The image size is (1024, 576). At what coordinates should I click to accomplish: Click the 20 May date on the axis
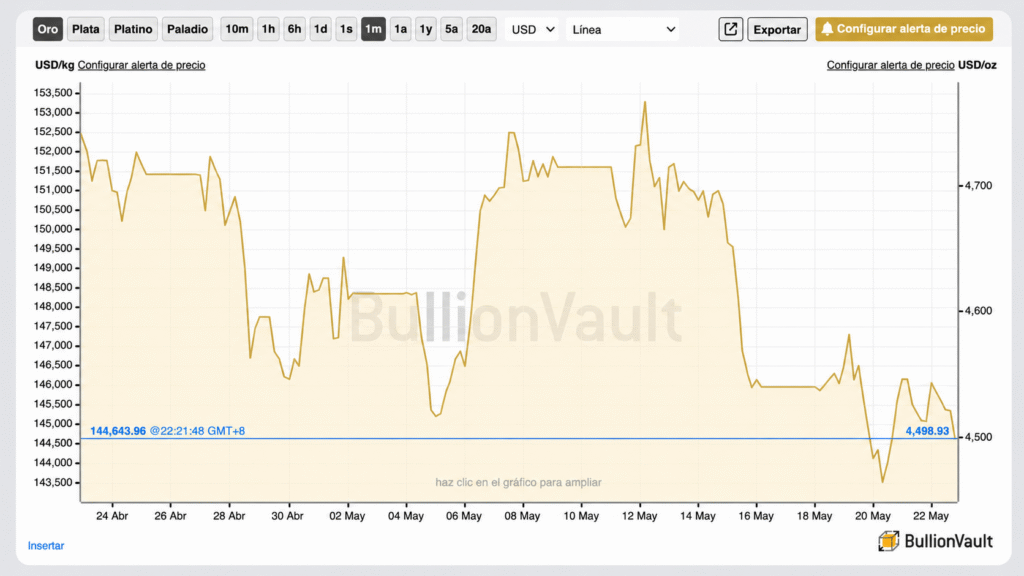(x=873, y=516)
